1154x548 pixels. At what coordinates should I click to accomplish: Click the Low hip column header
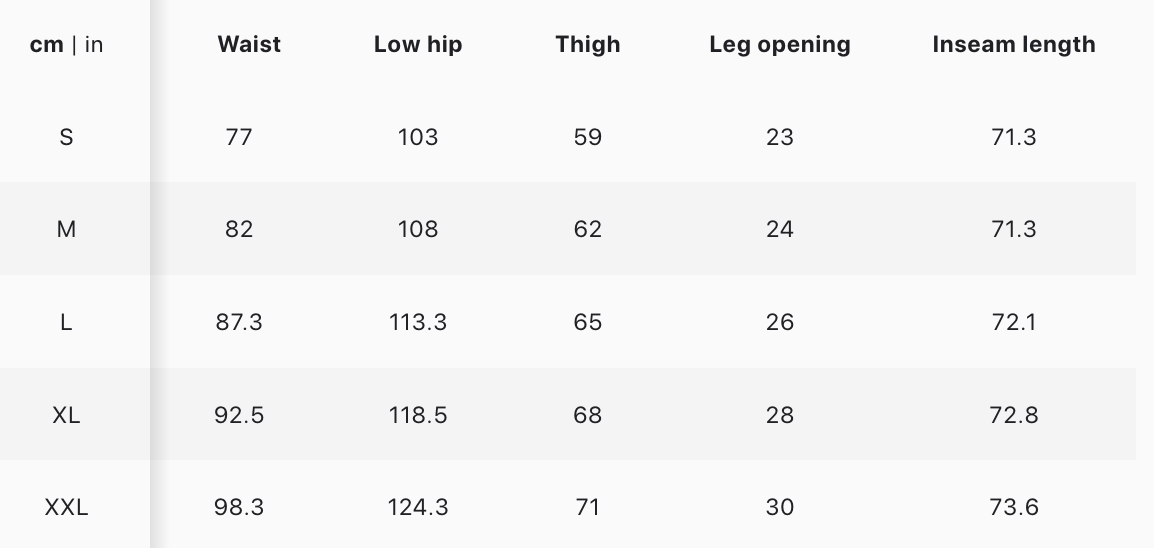[418, 45]
